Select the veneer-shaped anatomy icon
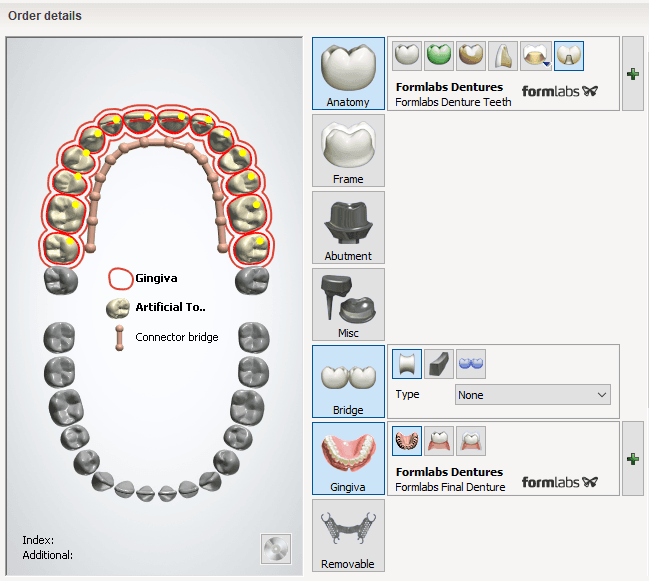 tap(505, 55)
